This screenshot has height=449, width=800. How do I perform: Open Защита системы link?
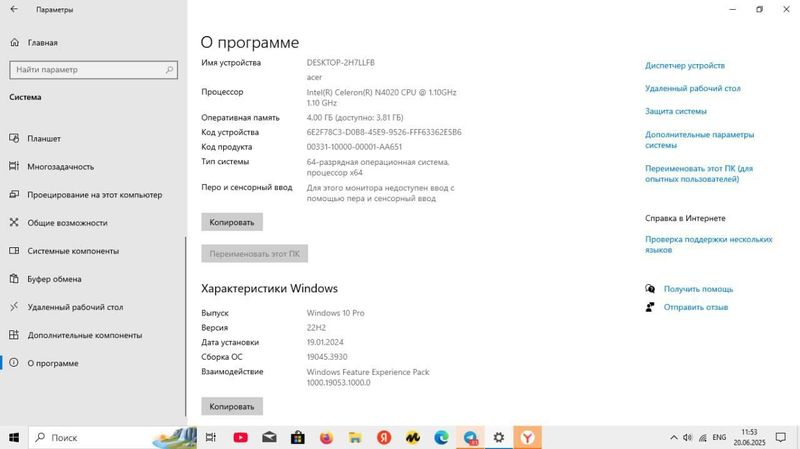point(676,111)
